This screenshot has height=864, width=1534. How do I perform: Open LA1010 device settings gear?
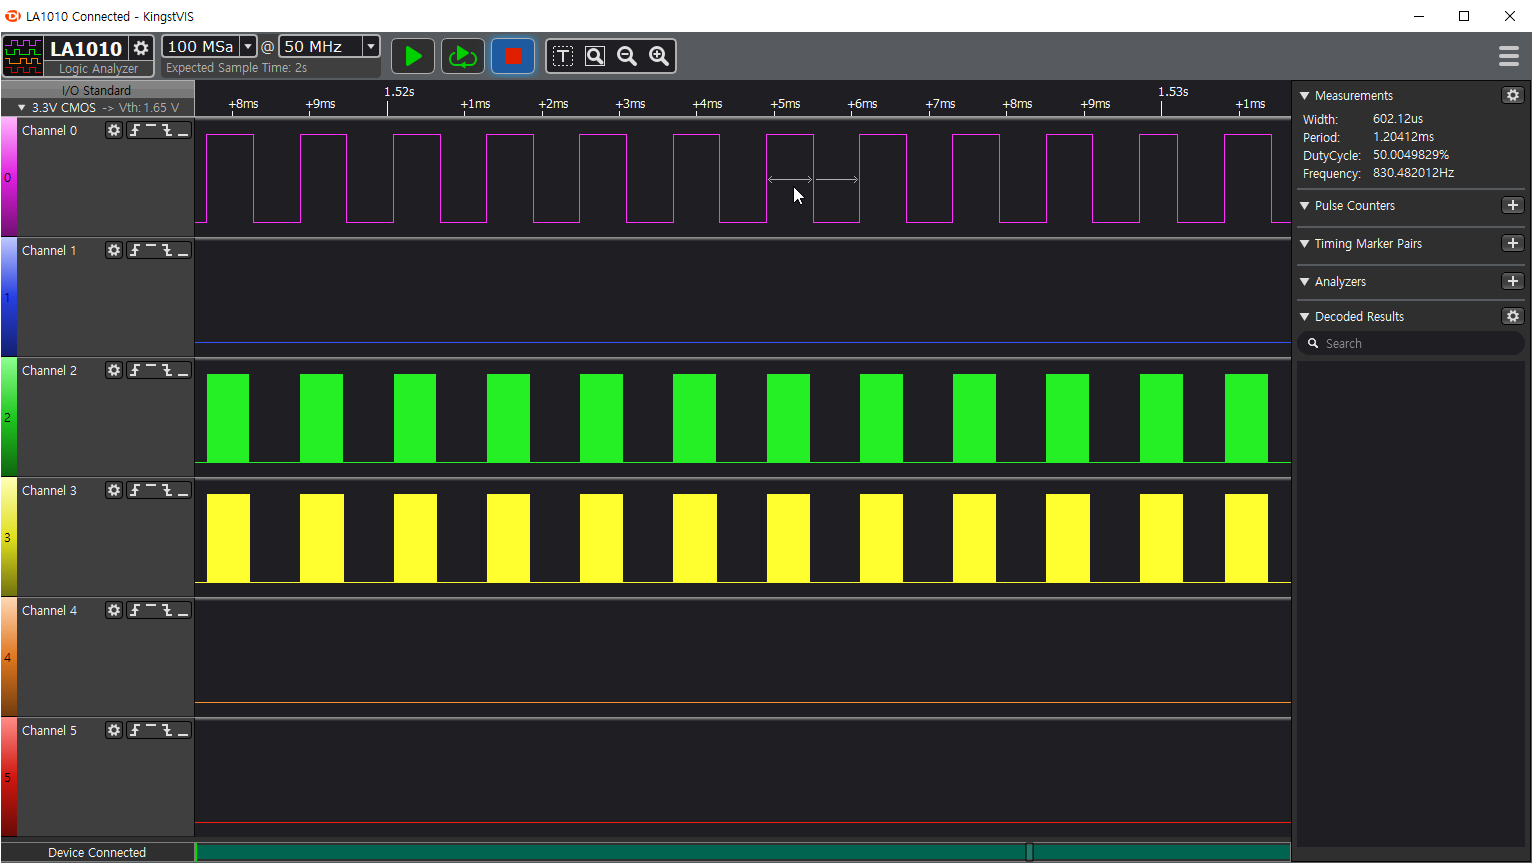click(142, 48)
